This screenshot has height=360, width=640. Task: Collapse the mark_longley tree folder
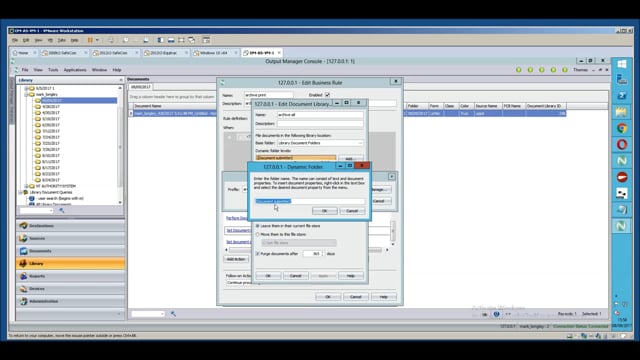pos(26,94)
